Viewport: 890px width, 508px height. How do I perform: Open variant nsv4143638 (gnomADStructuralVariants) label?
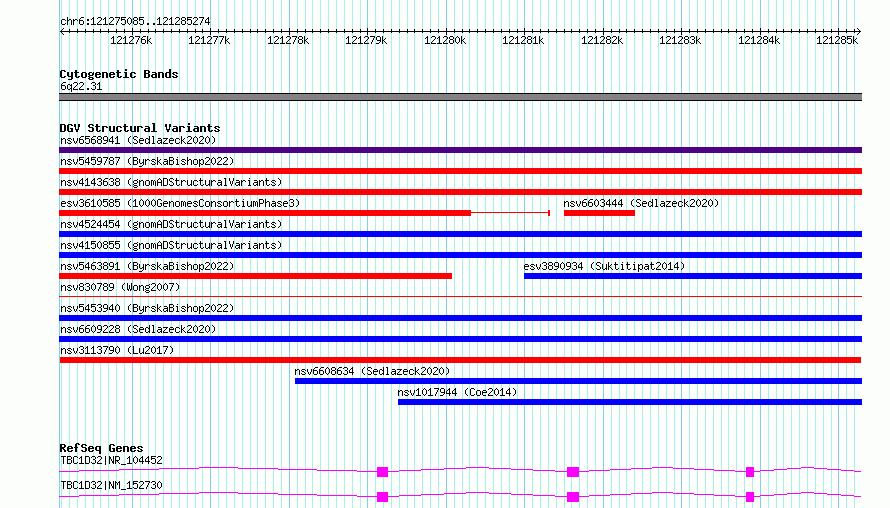(x=171, y=182)
